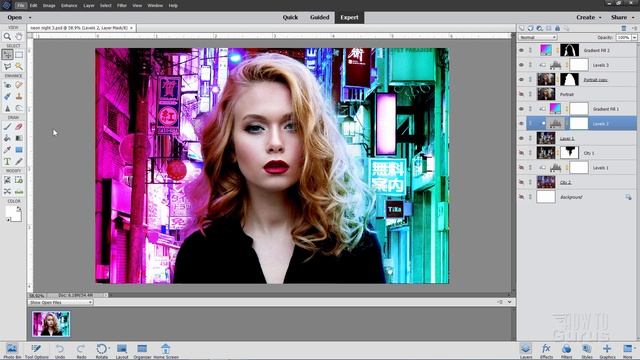Show the hidden Background layer
Screen dimensions: 640x360
pos(521,197)
